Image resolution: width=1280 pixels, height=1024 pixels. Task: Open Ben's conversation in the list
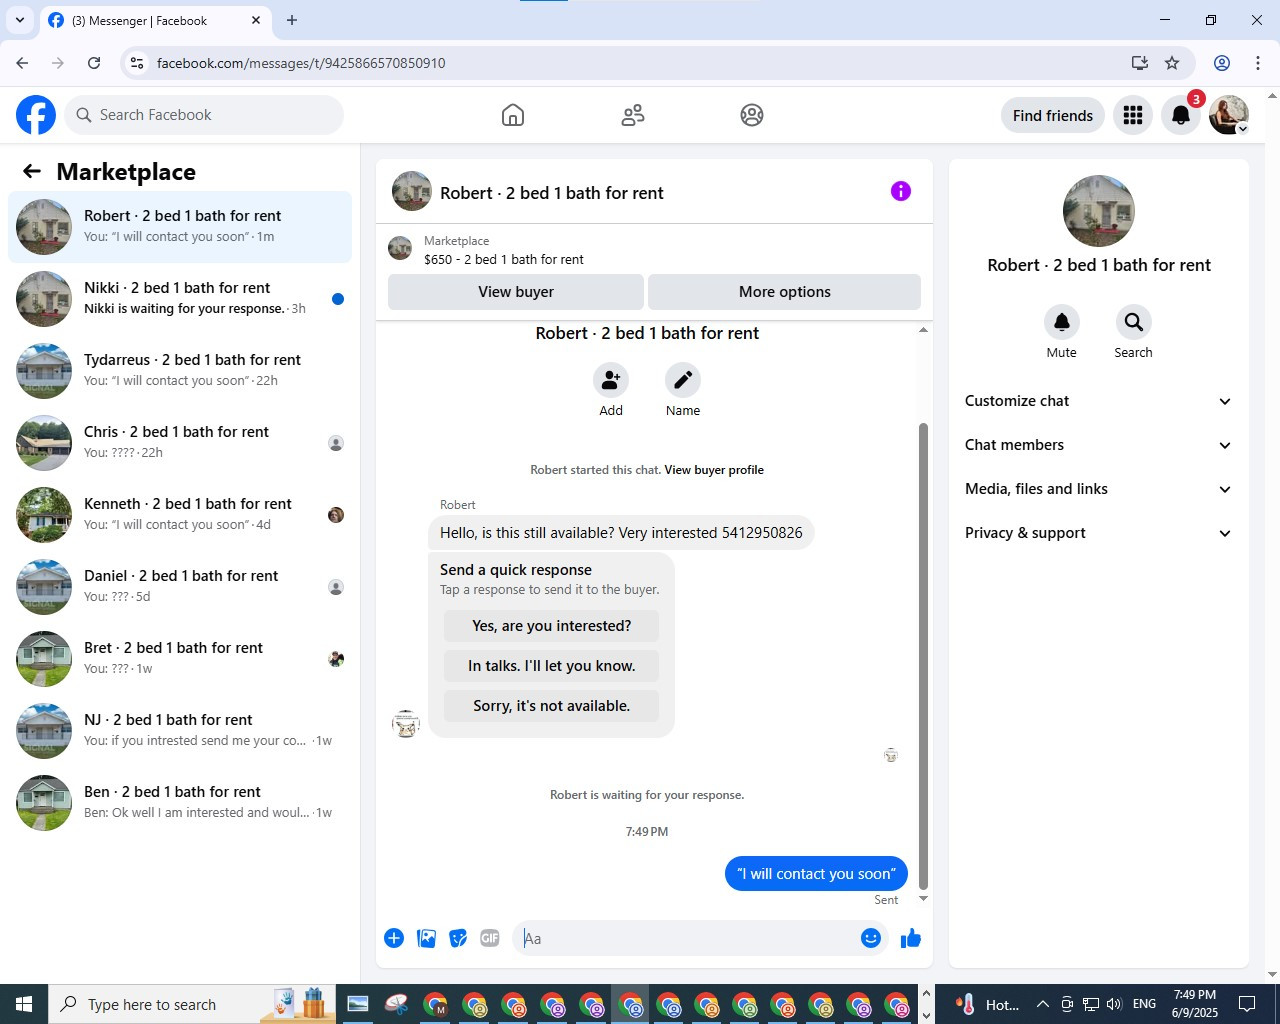pos(180,803)
